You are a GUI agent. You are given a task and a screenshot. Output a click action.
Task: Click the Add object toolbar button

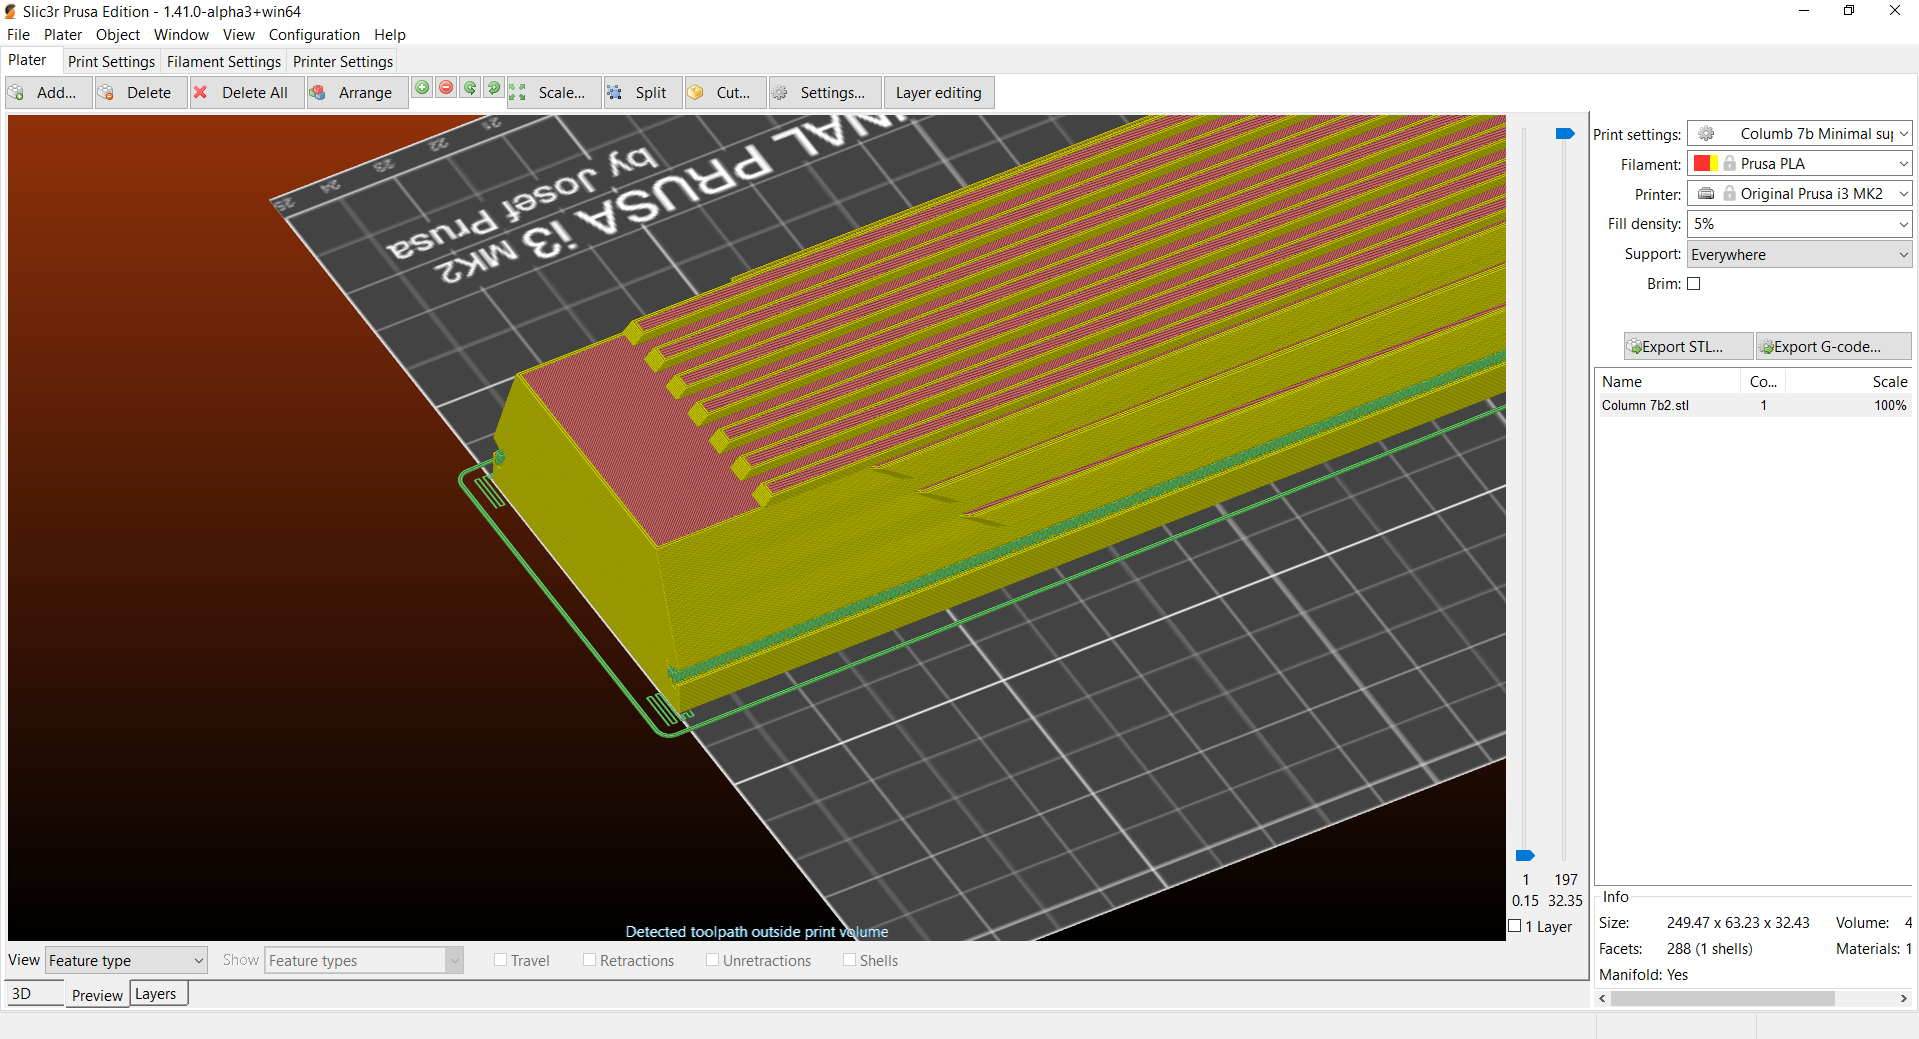point(47,93)
